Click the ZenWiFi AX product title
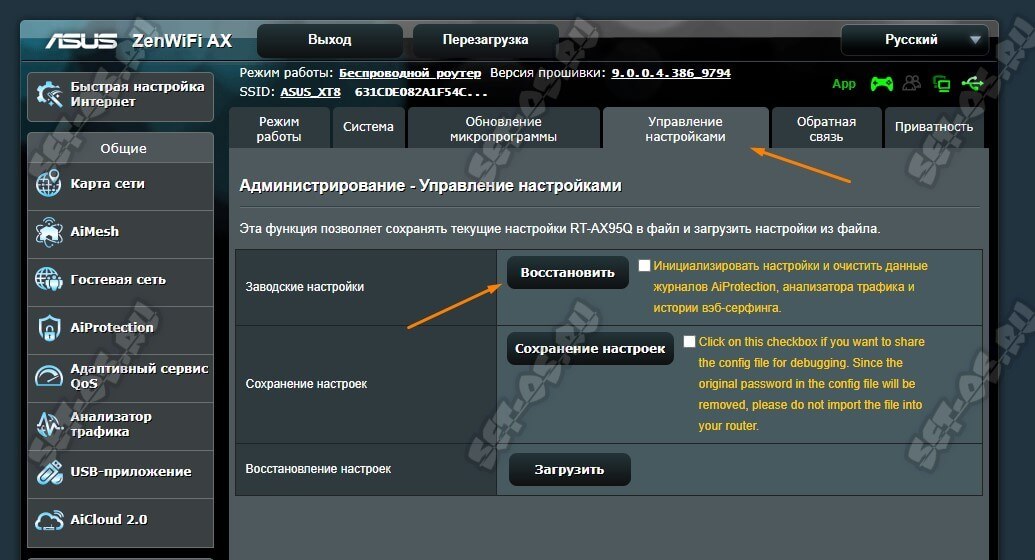The image size is (1035, 560). click(x=182, y=41)
